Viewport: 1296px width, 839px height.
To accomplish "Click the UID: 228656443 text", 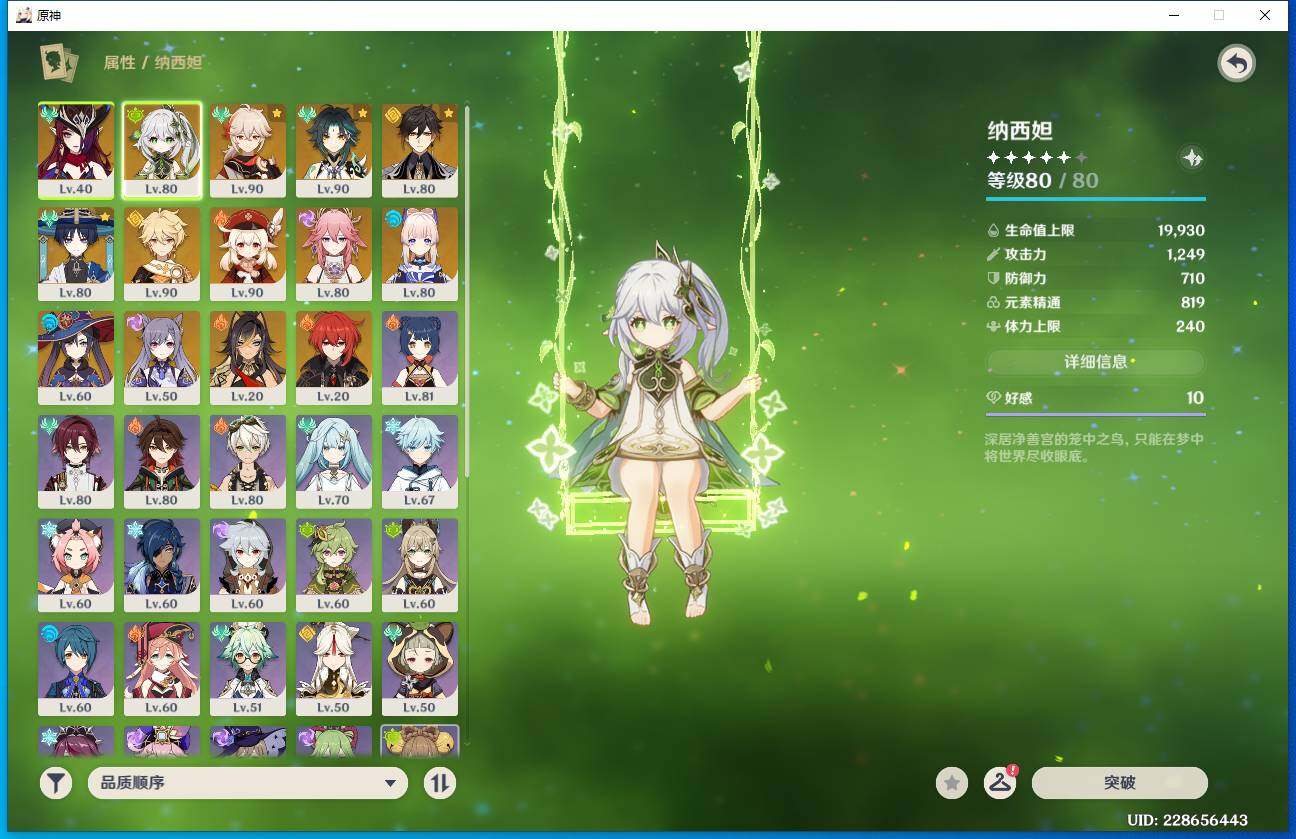I will [1187, 820].
